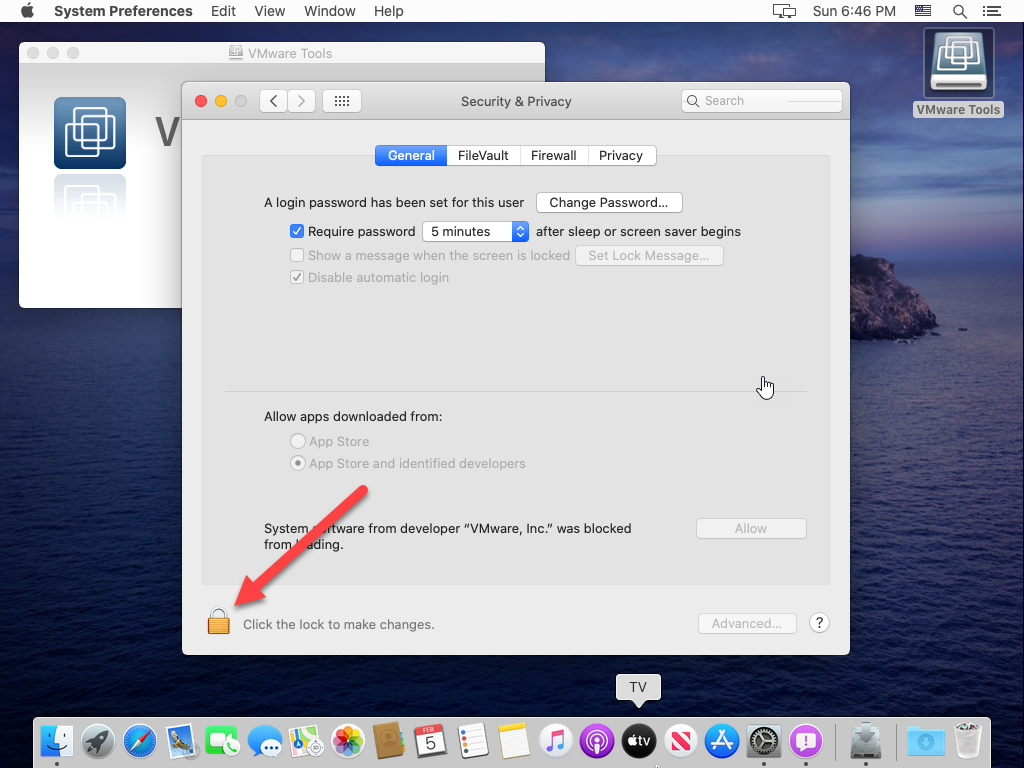The image size is (1024, 768).
Task: Open Podcasts in the Dock
Action: coord(597,741)
